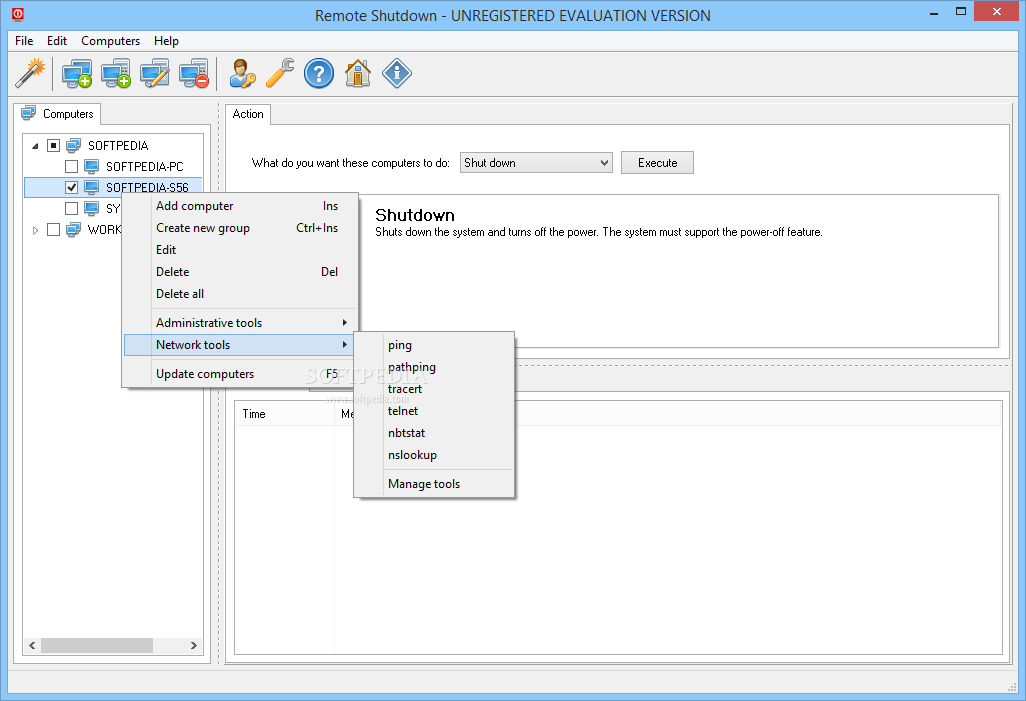Select the SOFTPEDIA-S56 tree item
This screenshot has width=1026, height=701.
[147, 187]
